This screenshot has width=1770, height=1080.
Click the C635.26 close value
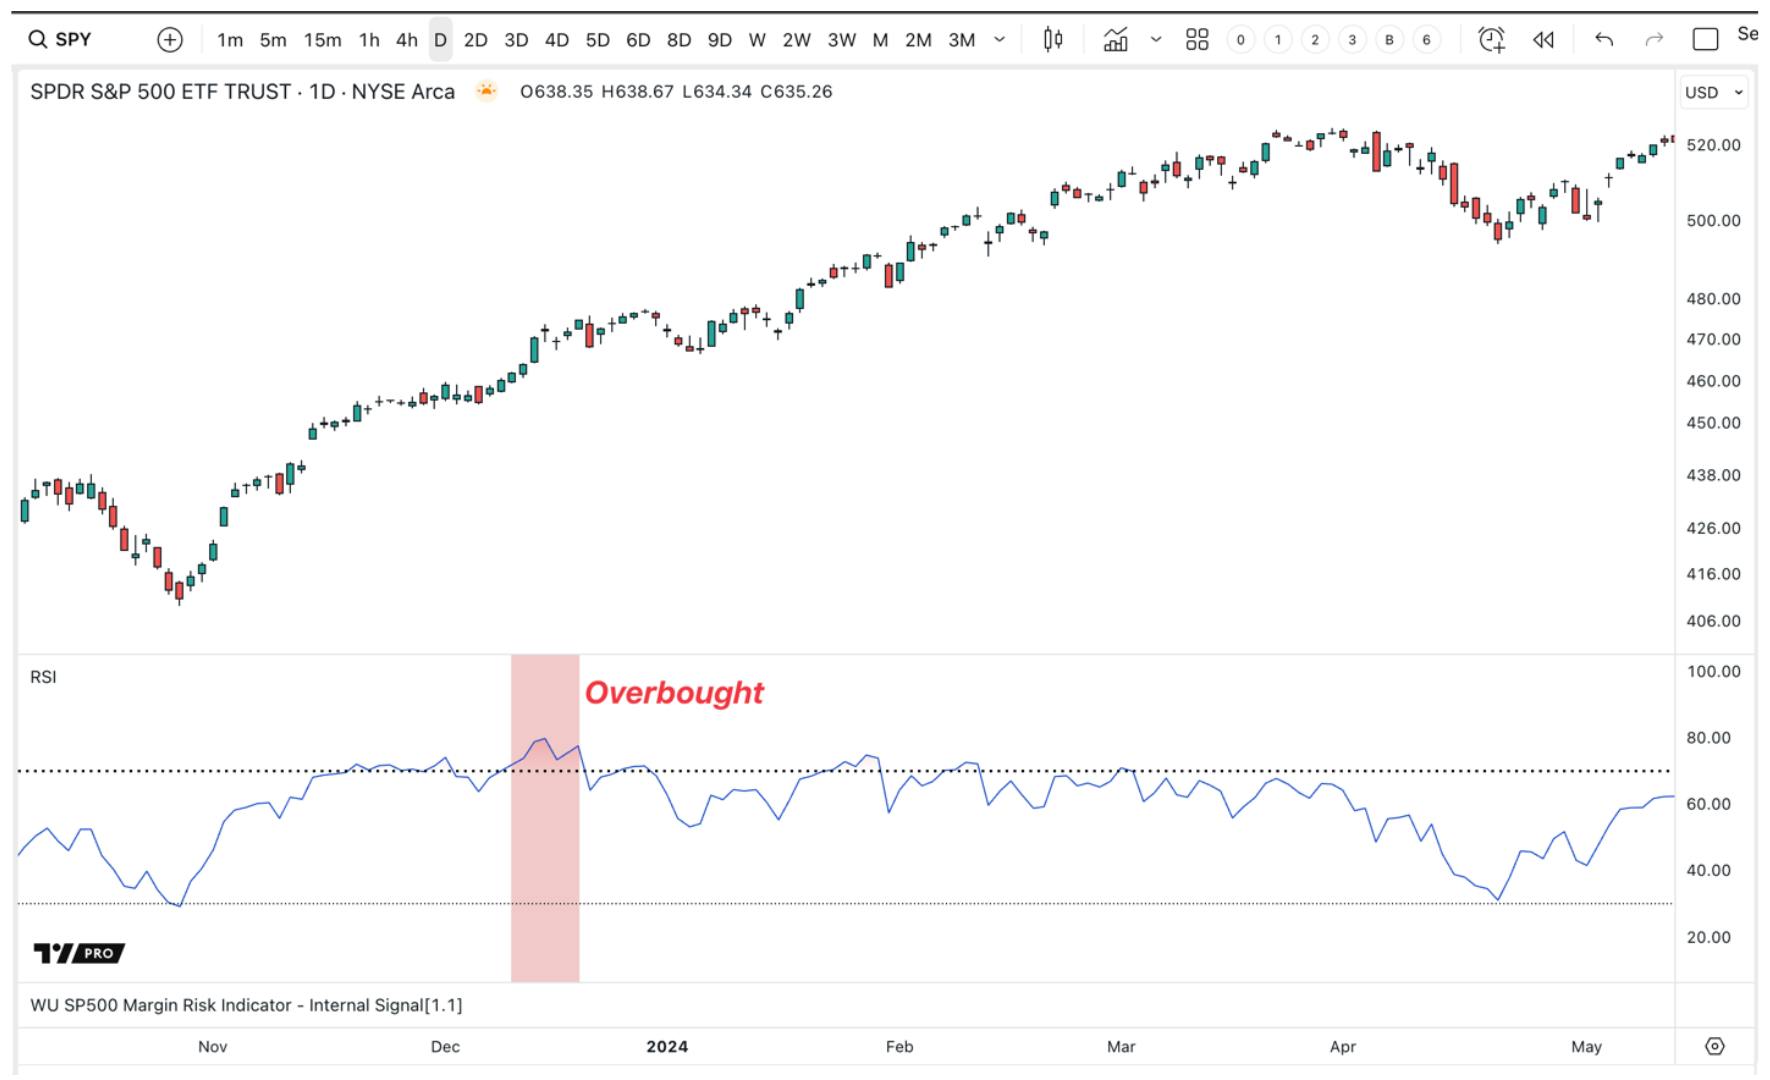click(796, 92)
